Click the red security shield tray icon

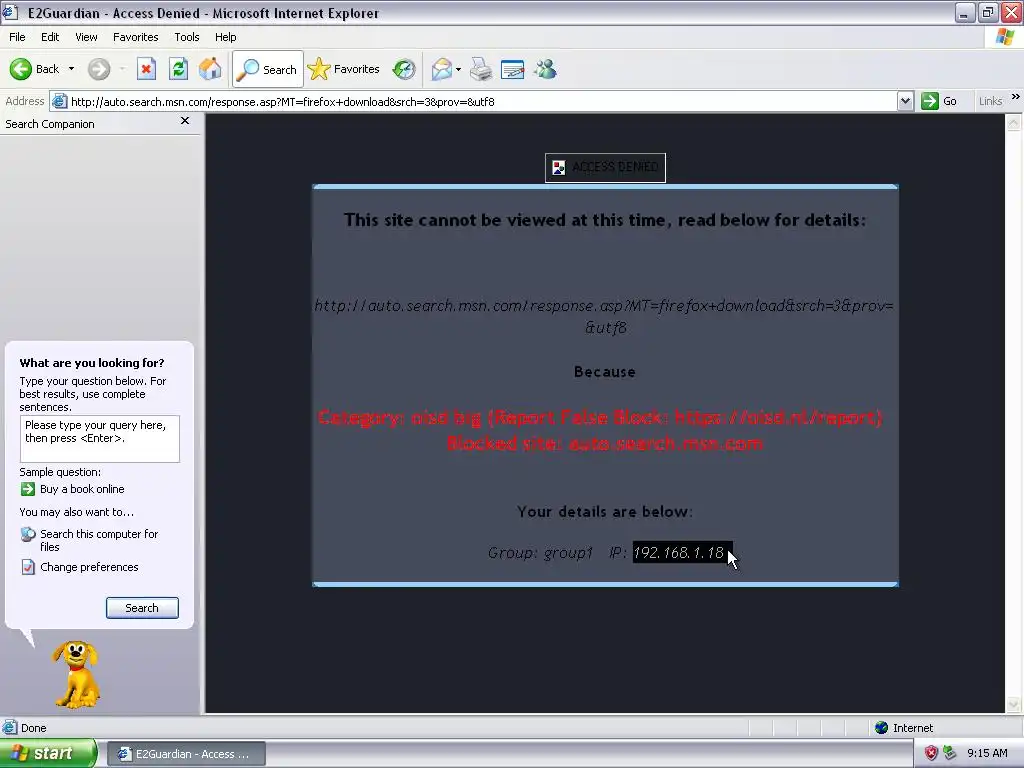click(x=931, y=753)
